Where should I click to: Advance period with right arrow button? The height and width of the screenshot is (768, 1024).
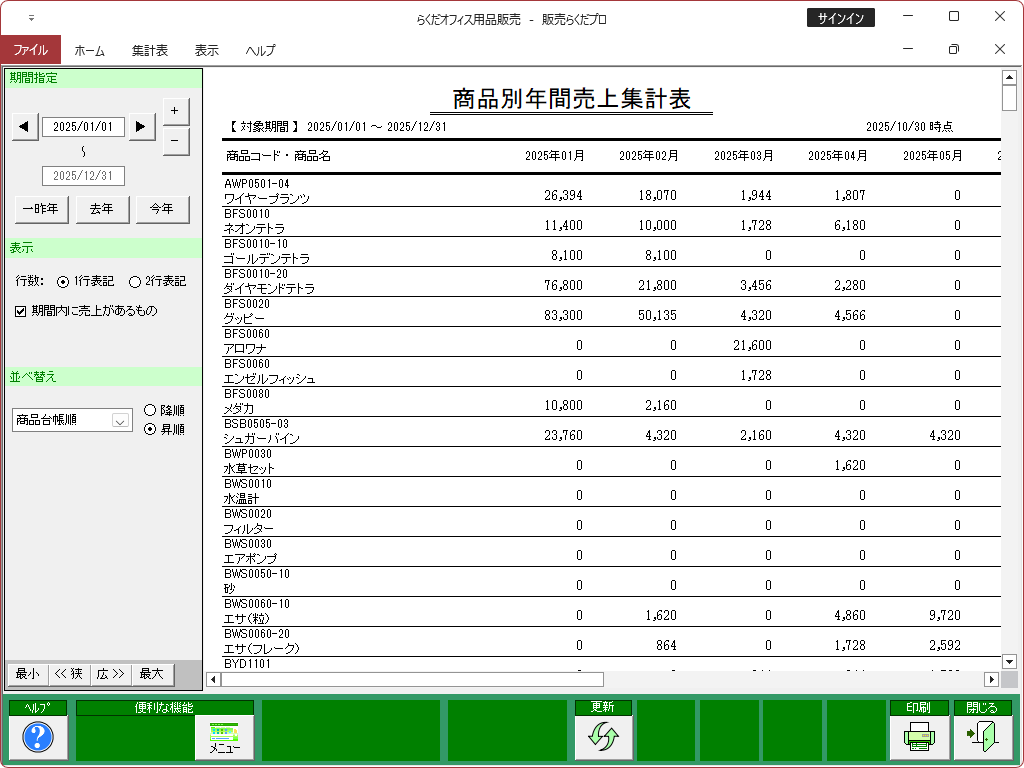(x=141, y=126)
